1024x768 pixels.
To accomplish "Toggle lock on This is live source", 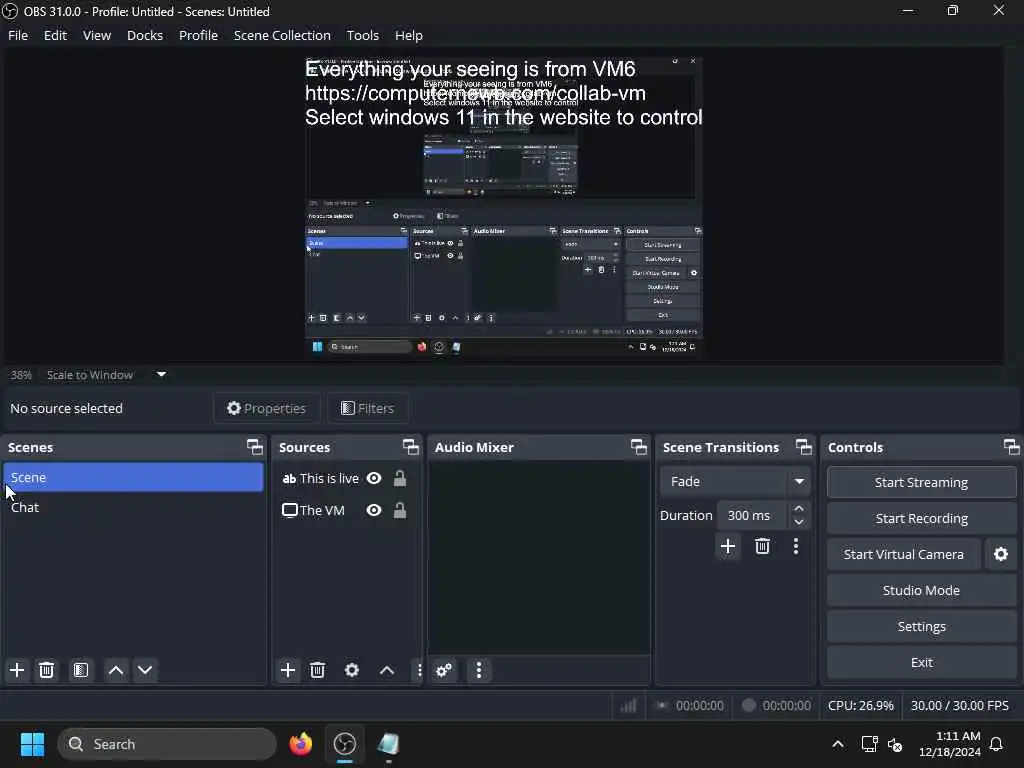I will coord(400,478).
